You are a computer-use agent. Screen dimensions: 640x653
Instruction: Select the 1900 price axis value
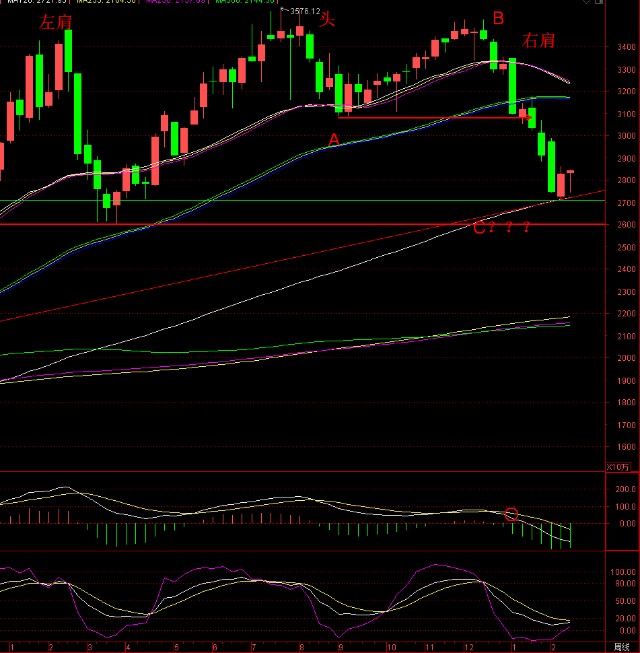click(x=626, y=381)
